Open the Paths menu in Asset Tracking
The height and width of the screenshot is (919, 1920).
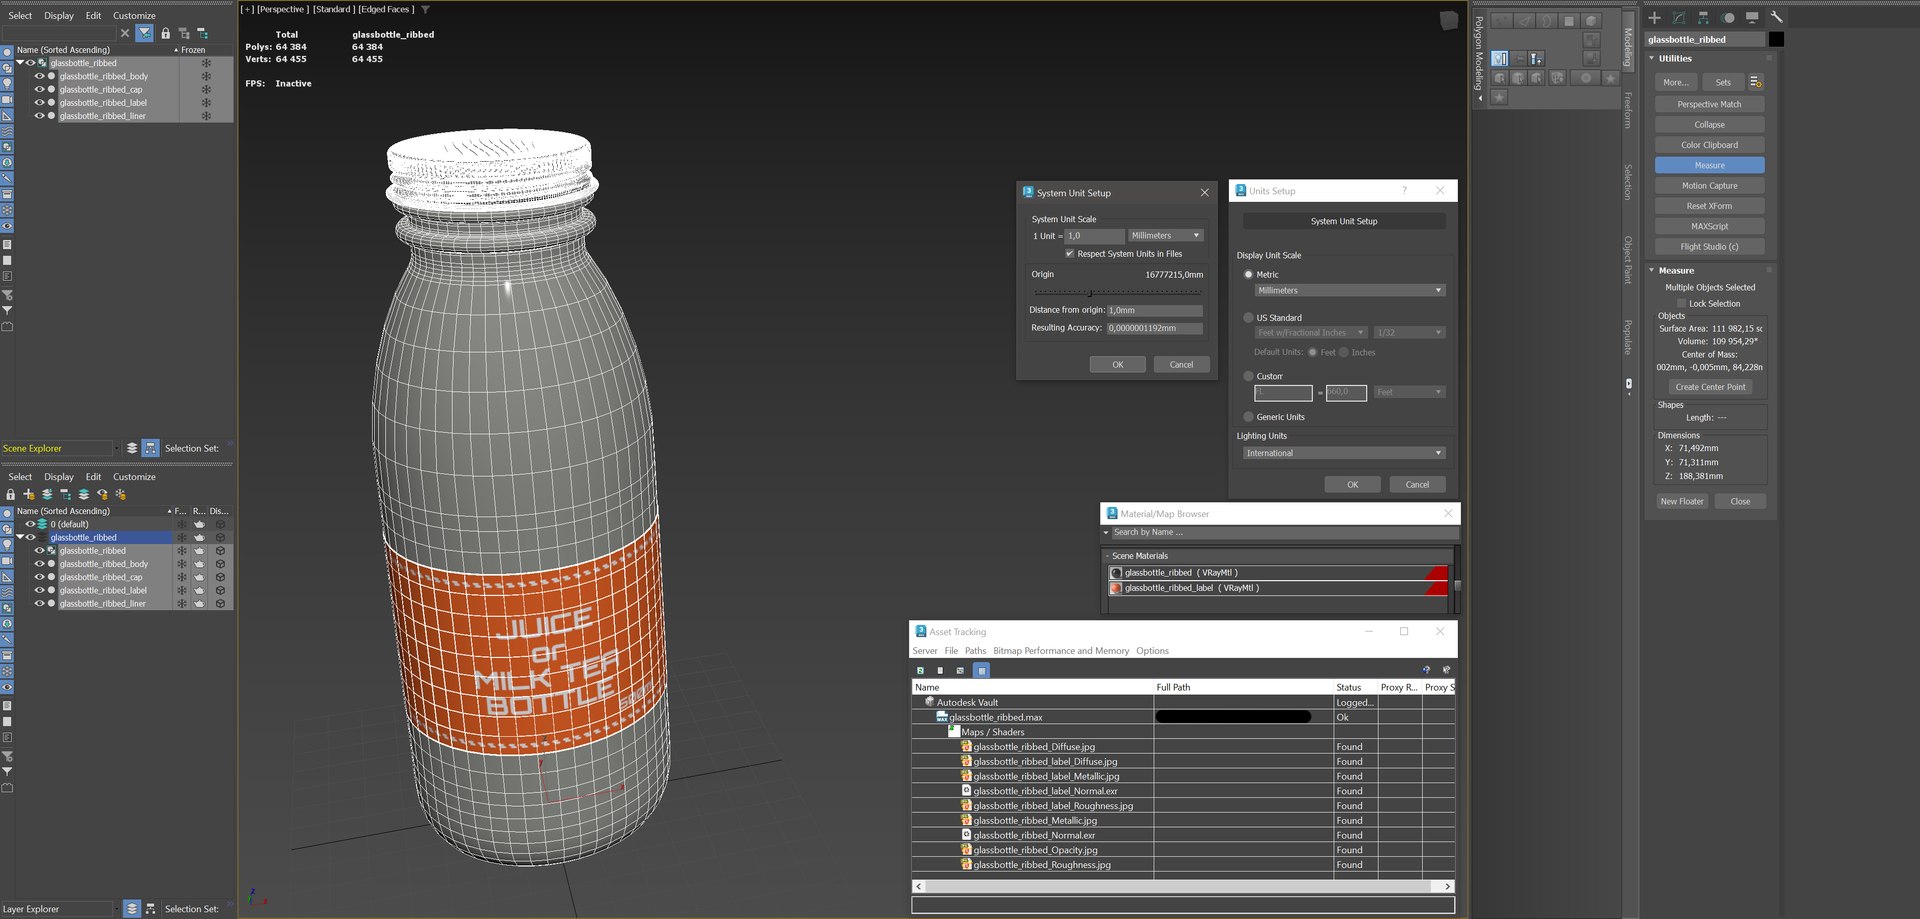975,651
